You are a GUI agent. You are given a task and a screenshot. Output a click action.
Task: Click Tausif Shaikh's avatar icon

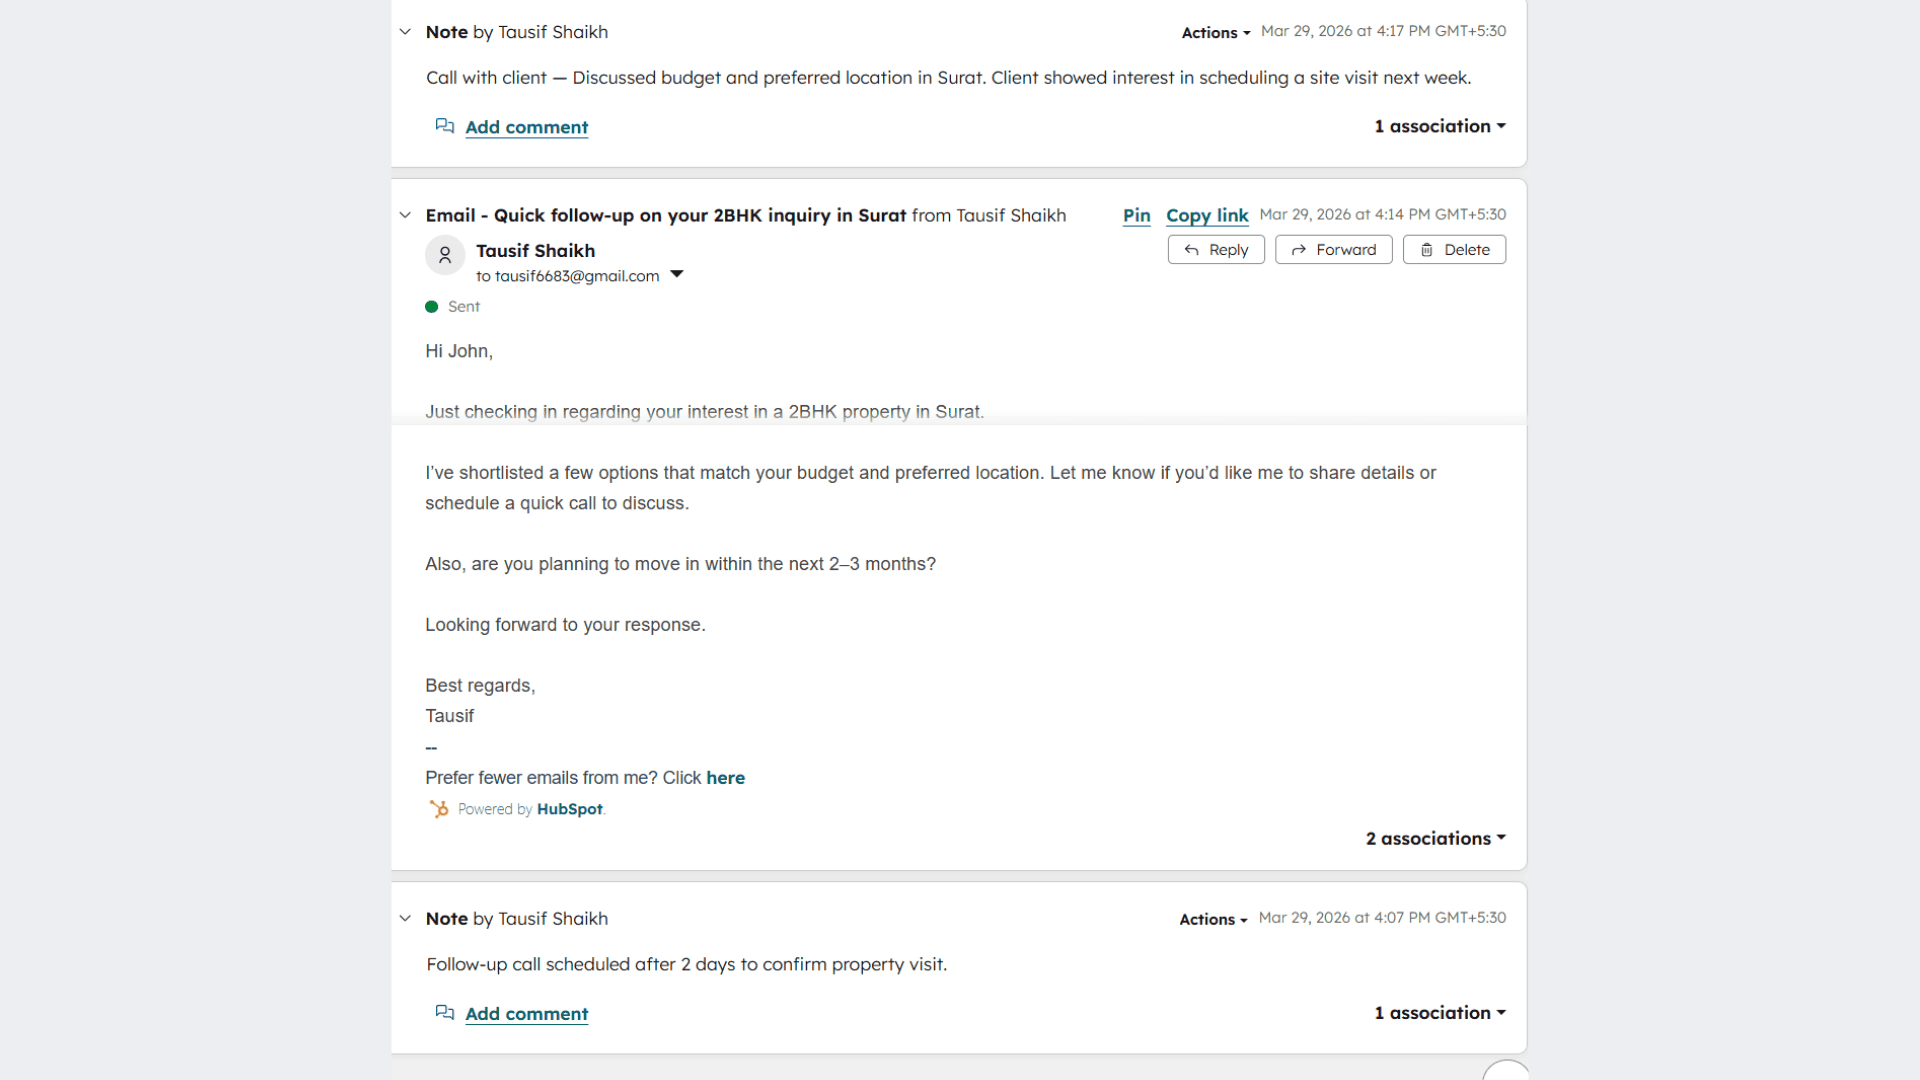(x=445, y=255)
